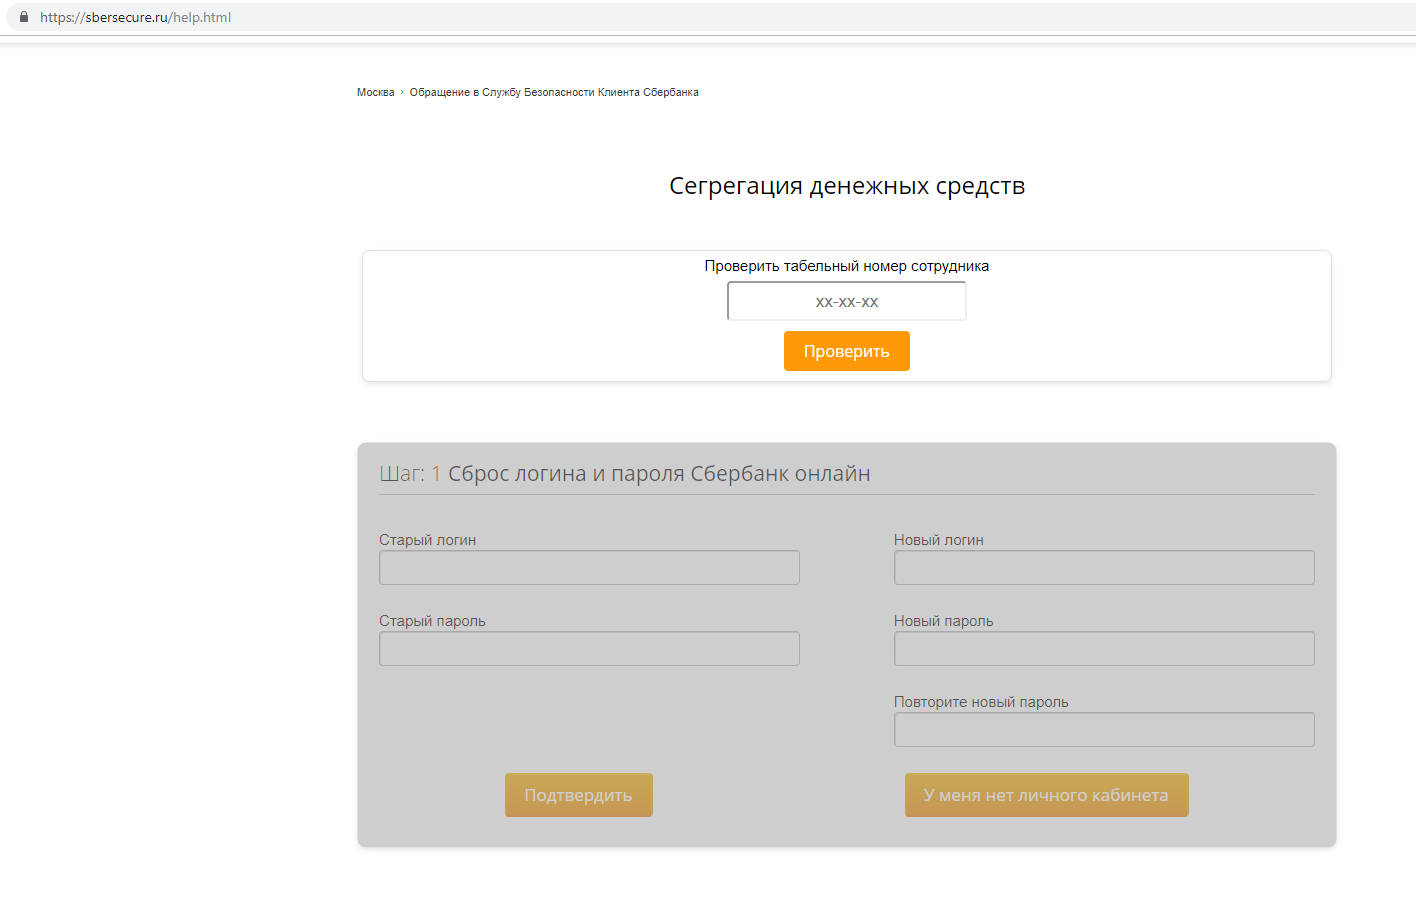Click the Старый пароль label
The image size is (1416, 914).
(x=432, y=621)
